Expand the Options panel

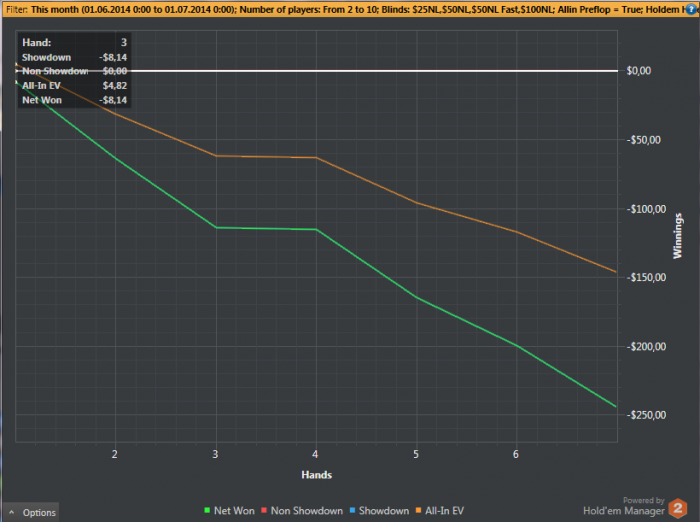pos(31,512)
